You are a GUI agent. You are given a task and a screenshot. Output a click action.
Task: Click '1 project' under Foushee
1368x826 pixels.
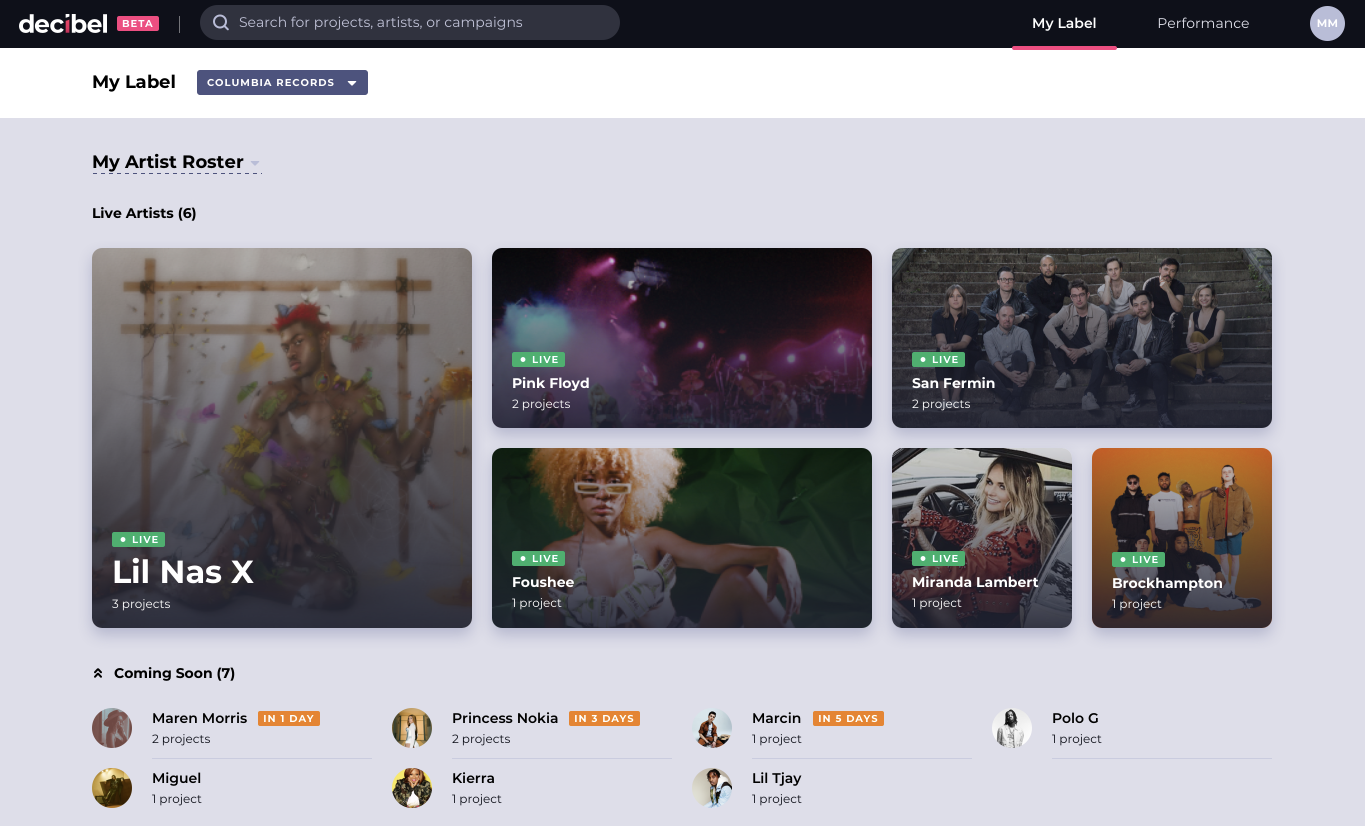[x=537, y=603]
